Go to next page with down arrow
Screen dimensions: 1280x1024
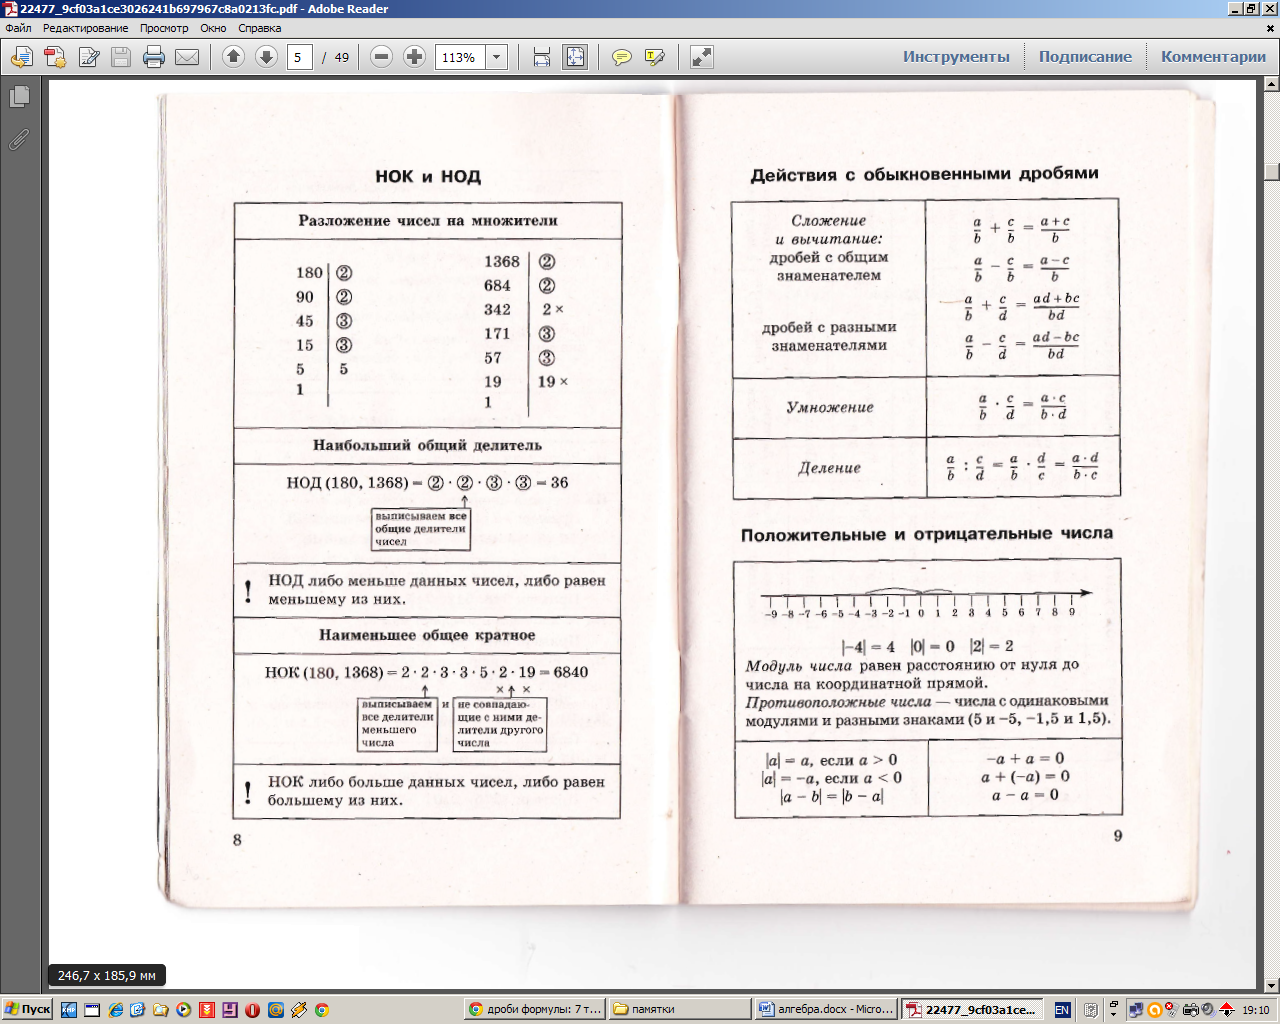pyautogui.click(x=266, y=57)
